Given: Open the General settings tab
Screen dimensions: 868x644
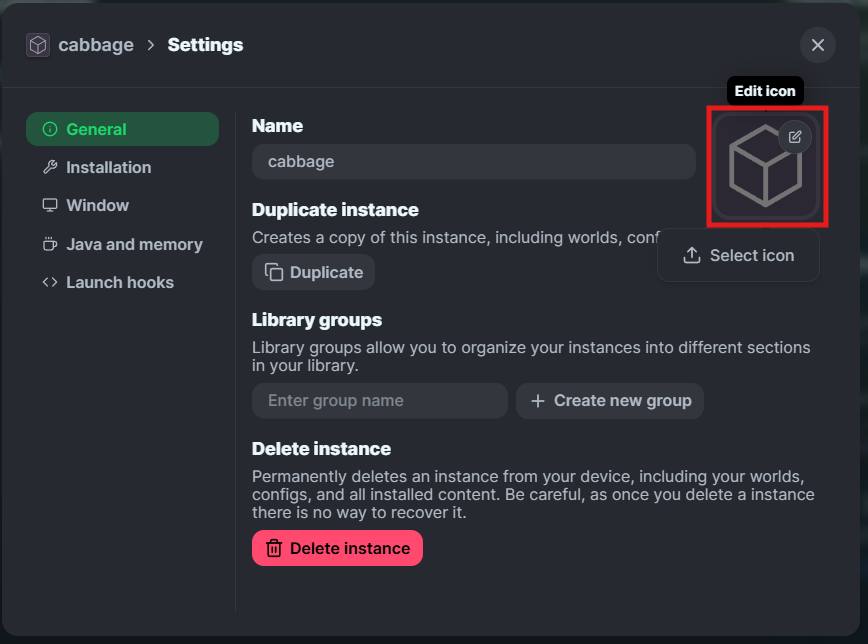Looking at the screenshot, I should pyautogui.click(x=122, y=129).
